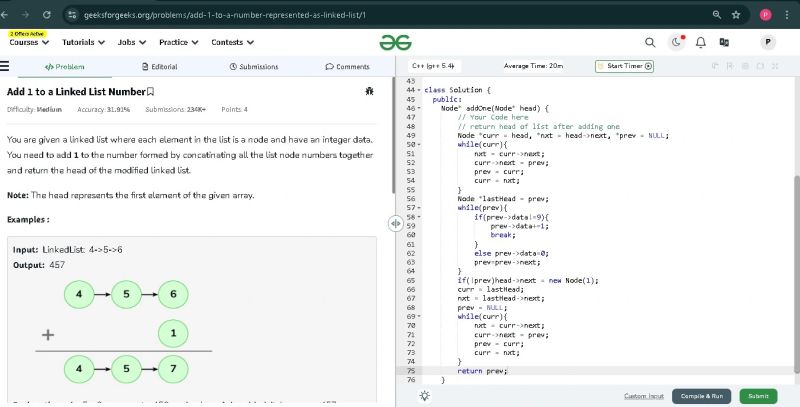The width and height of the screenshot is (800, 407).
Task: Click the GeeksforGeeks logo
Action: (x=395, y=42)
